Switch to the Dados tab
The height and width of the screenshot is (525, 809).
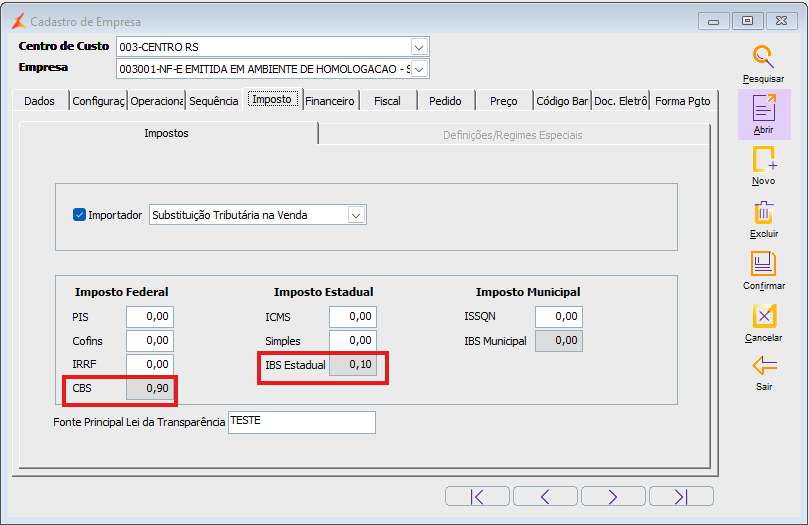point(39,101)
